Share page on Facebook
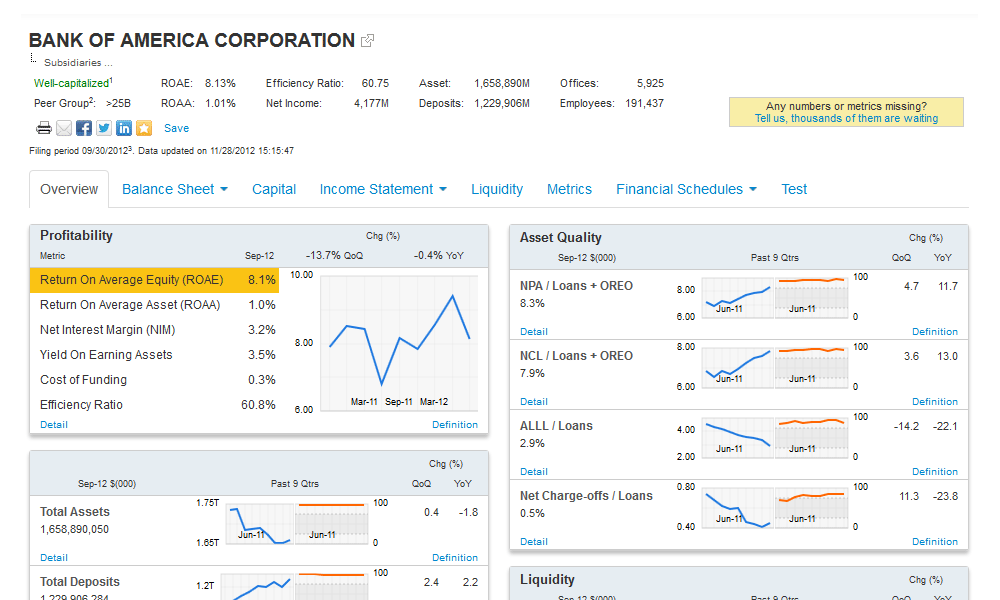Viewport: 1000px width, 600px height. point(84,128)
